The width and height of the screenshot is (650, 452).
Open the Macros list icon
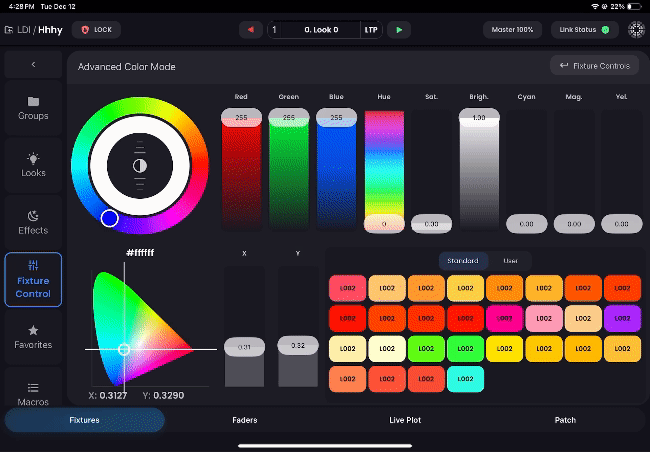click(33, 388)
